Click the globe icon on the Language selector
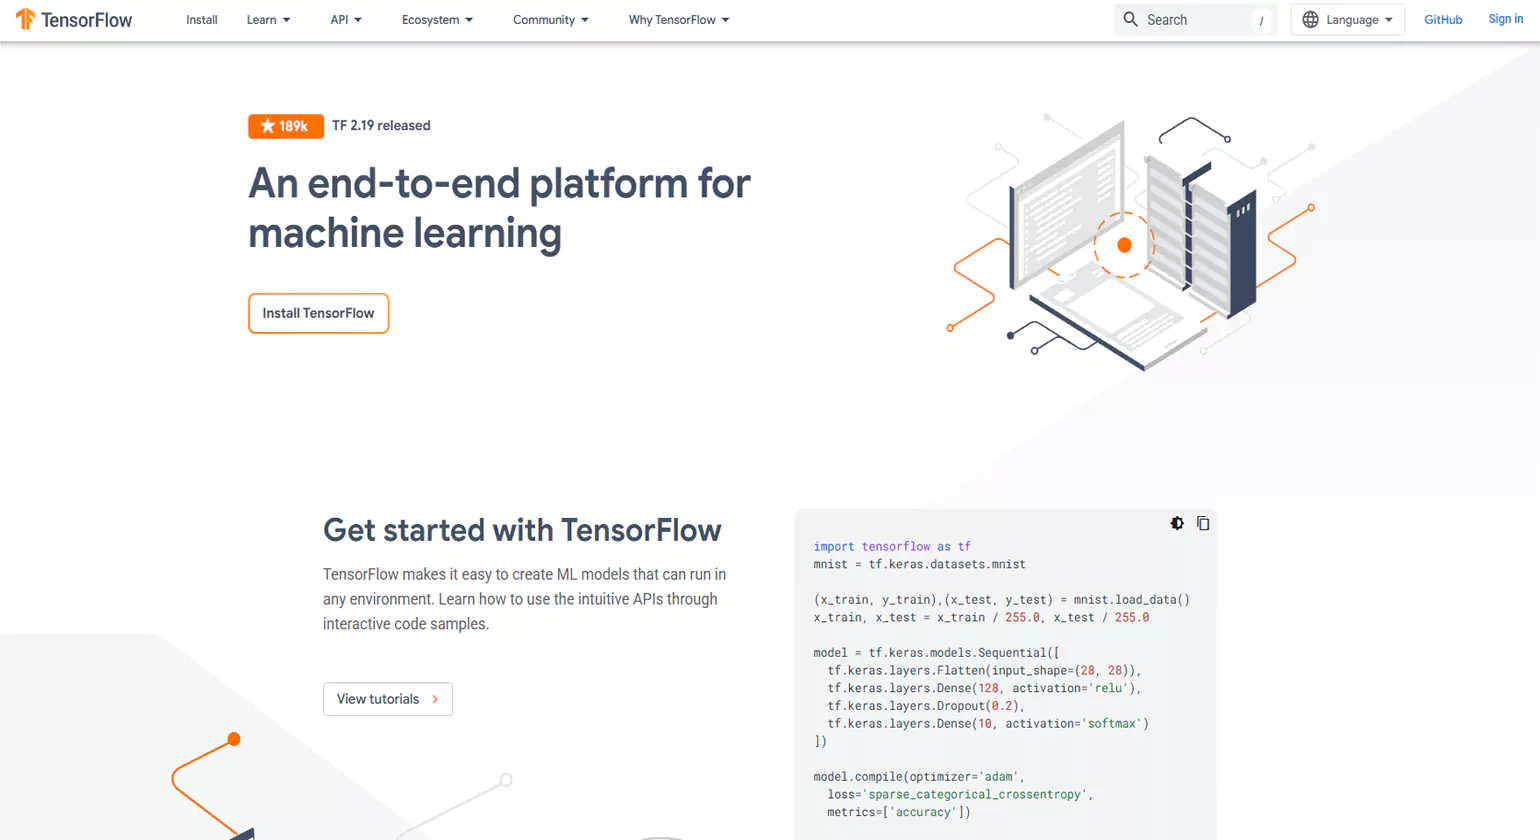The height and width of the screenshot is (840, 1540). (x=1311, y=19)
